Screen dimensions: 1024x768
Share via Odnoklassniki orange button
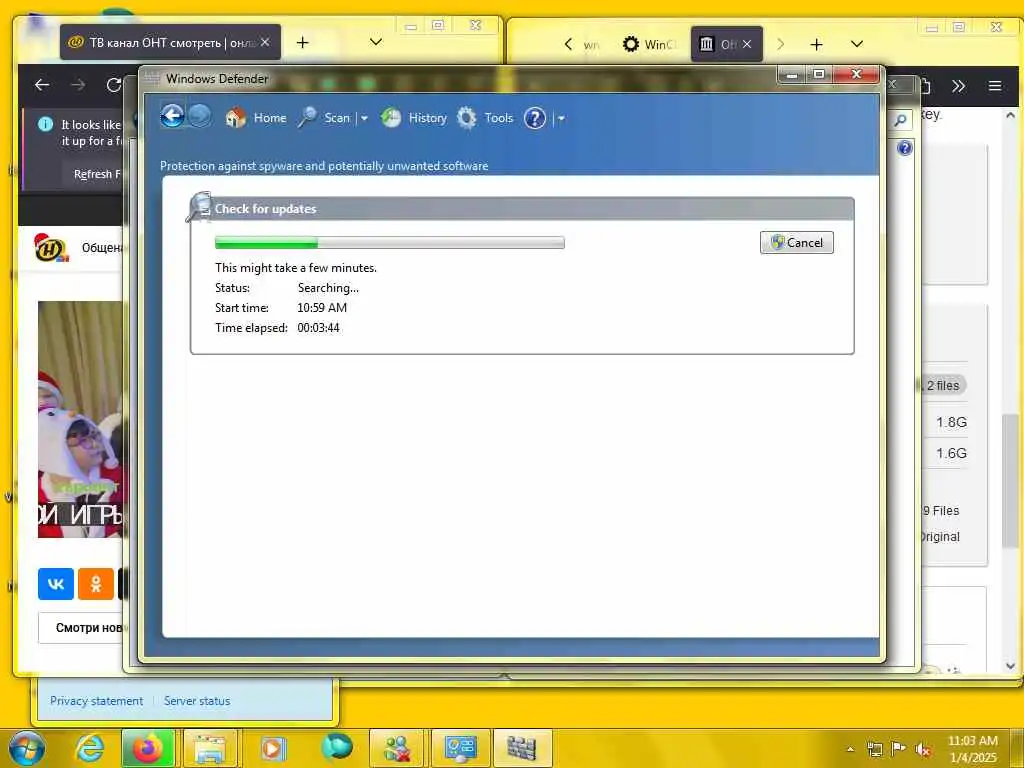coord(96,584)
